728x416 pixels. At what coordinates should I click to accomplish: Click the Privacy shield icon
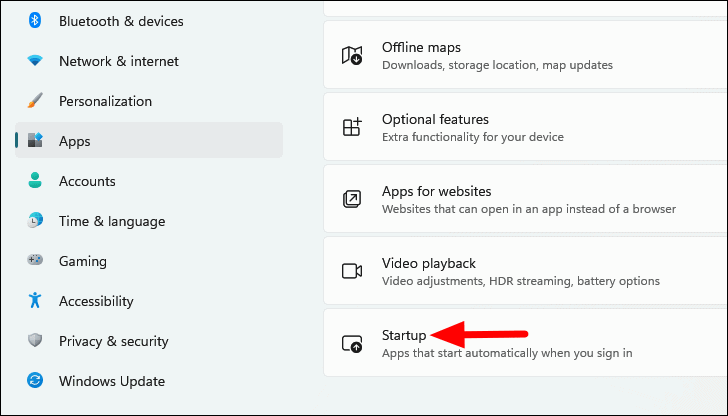point(35,341)
